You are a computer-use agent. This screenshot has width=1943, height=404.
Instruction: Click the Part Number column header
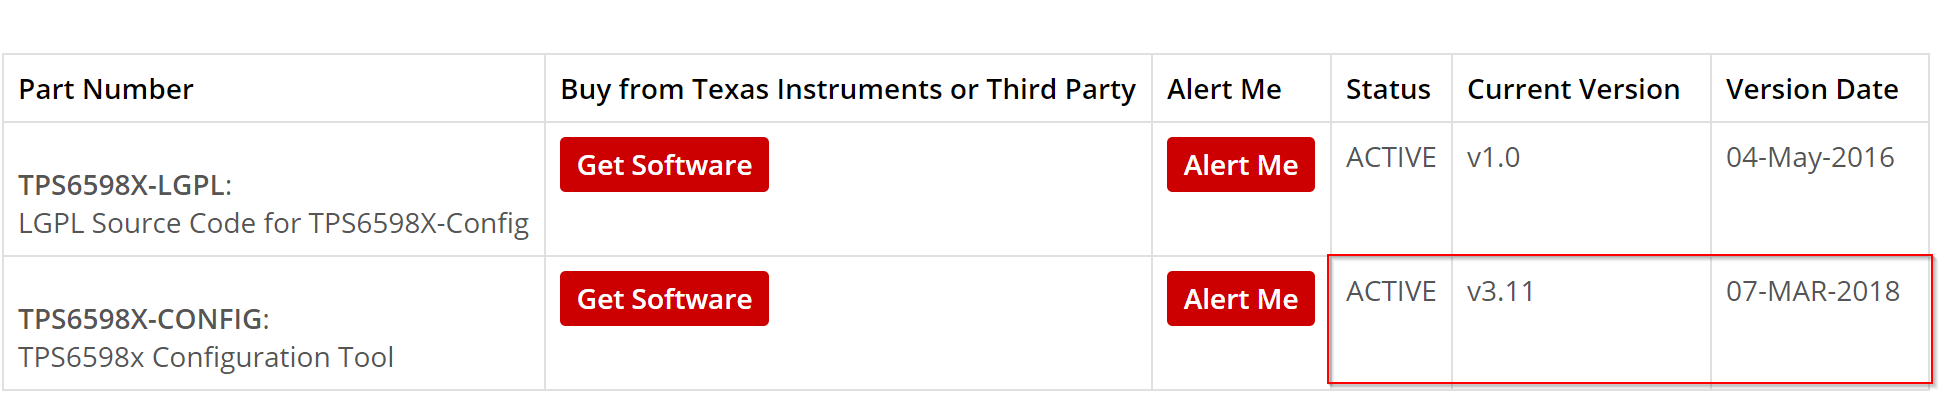tap(106, 89)
